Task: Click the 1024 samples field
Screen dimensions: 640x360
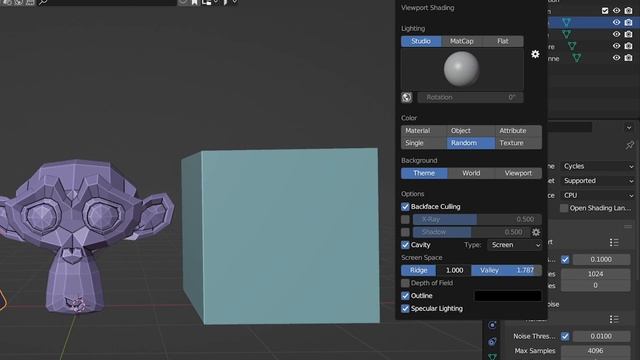Action: pos(596,274)
